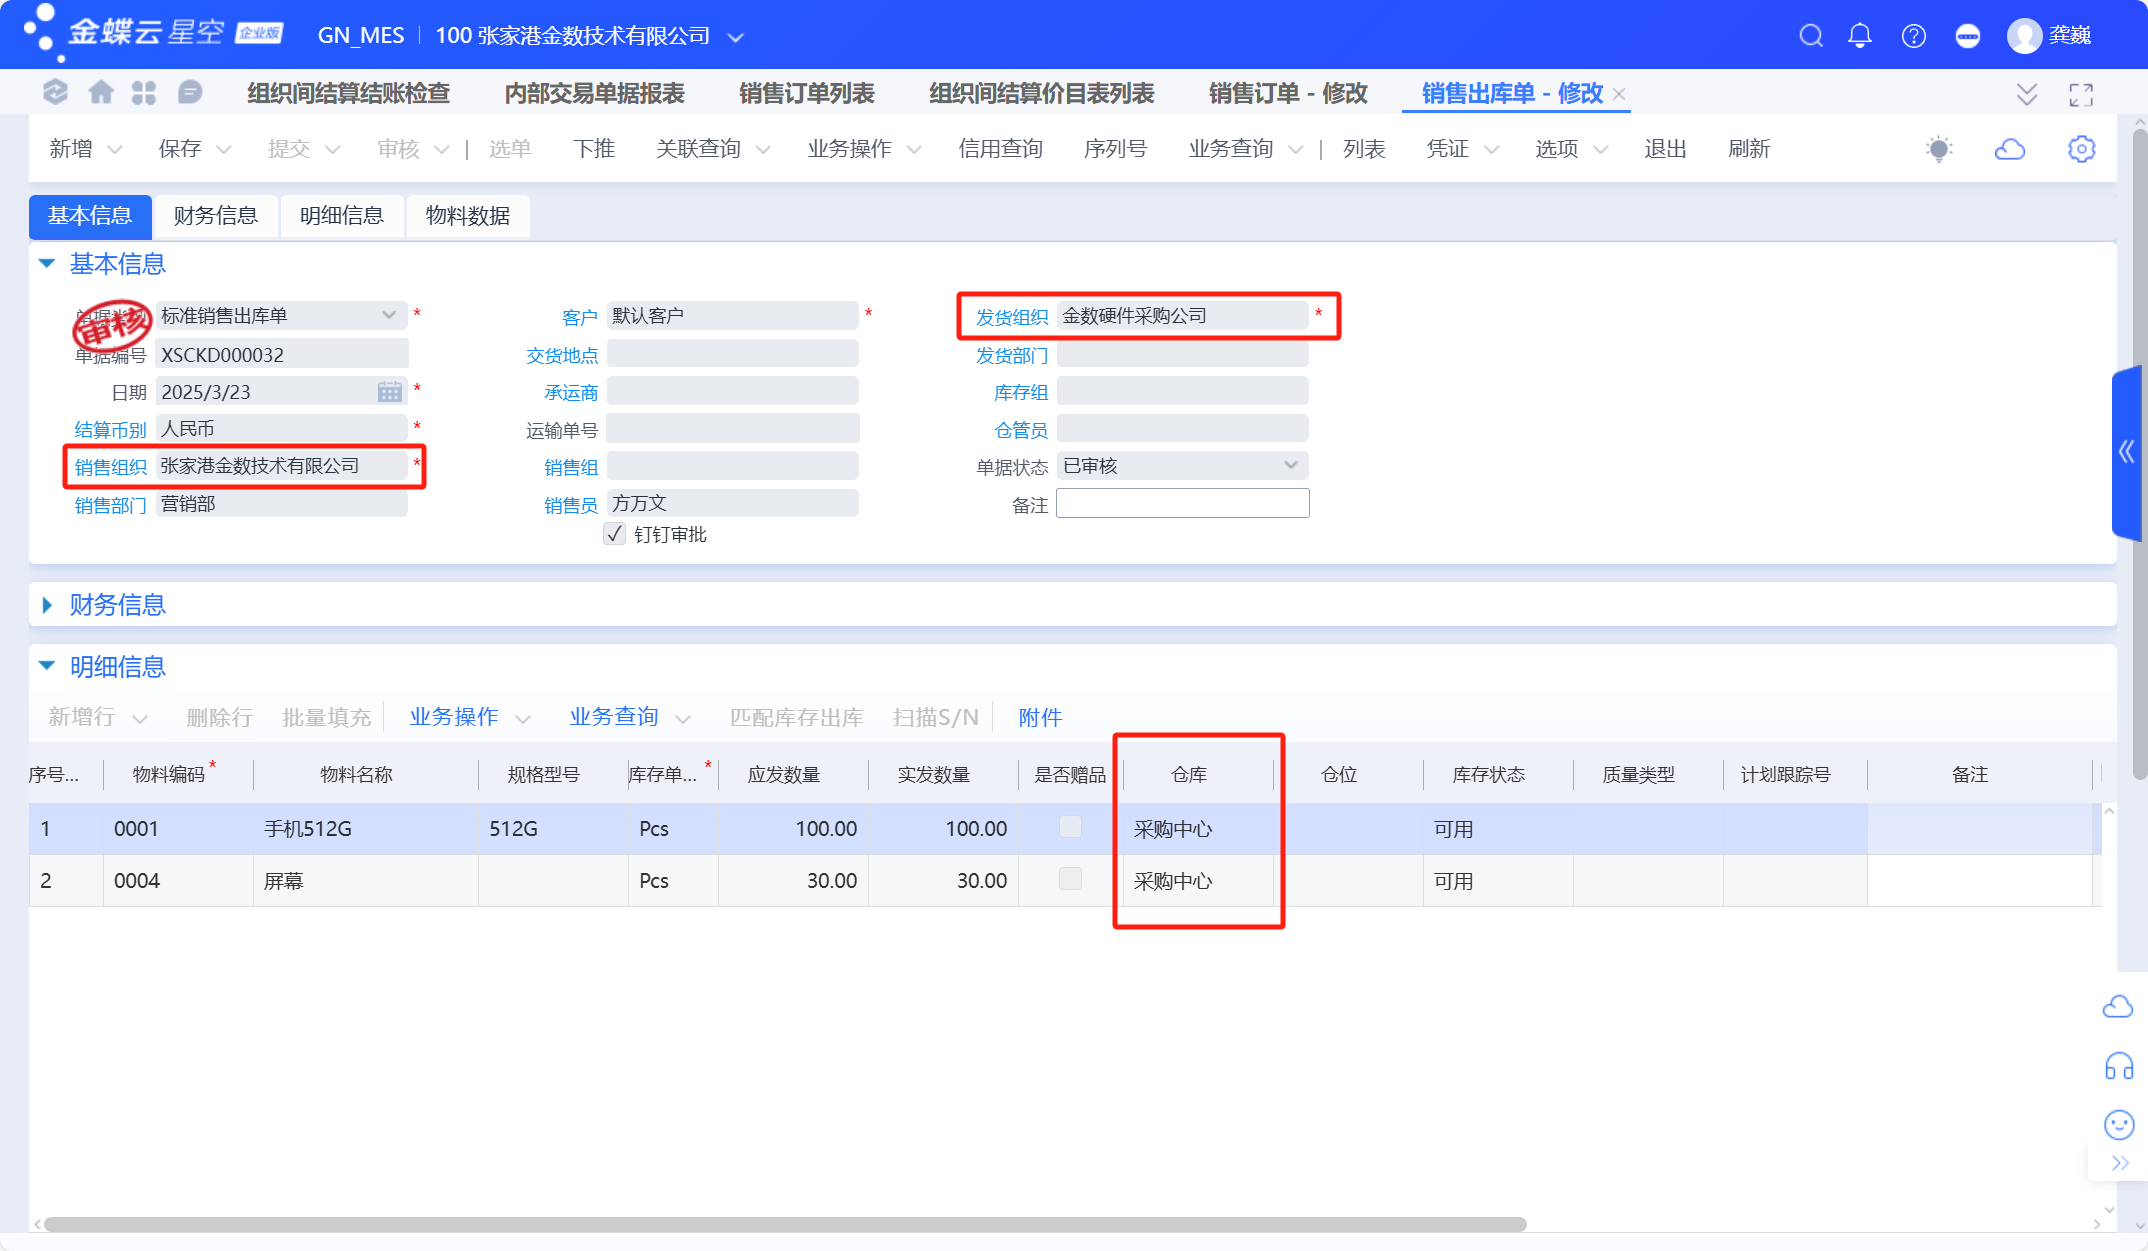Switch to 组织间结算价目表列表 tab

click(x=1041, y=94)
